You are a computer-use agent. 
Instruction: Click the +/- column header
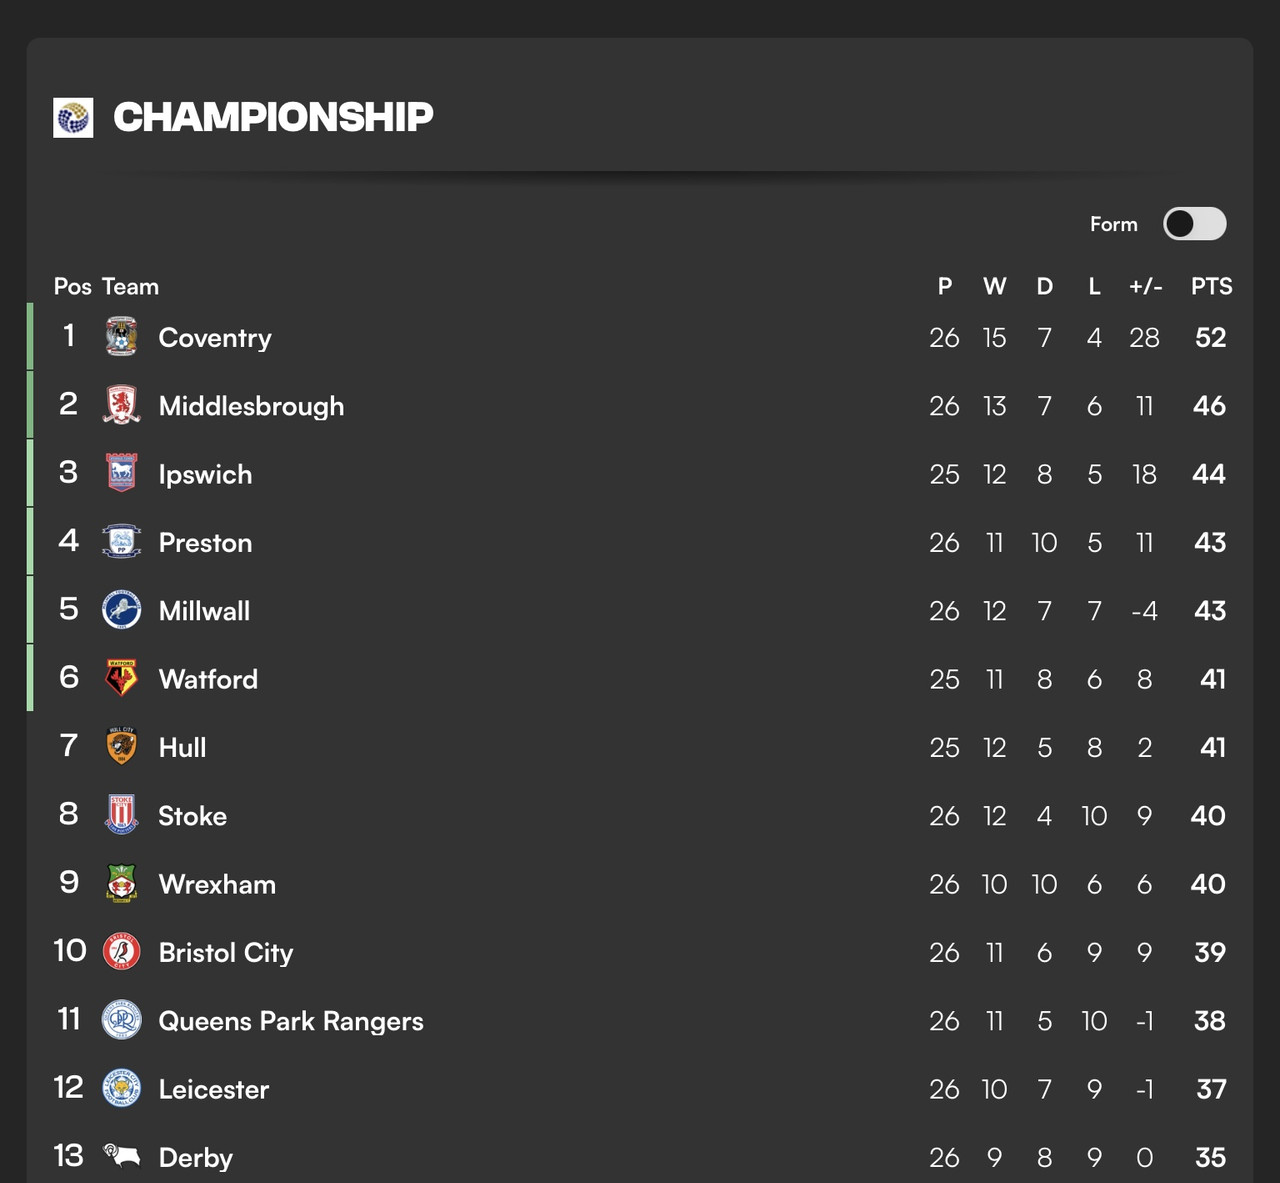point(1145,287)
